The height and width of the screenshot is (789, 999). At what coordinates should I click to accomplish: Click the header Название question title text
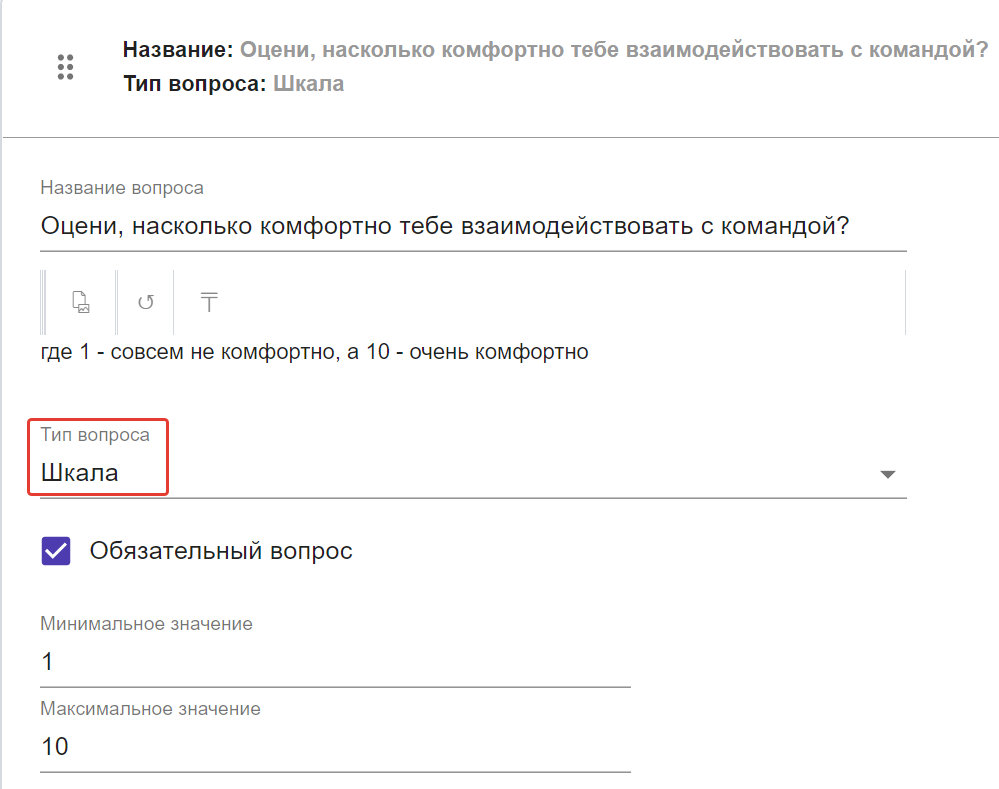[x=555, y=49]
